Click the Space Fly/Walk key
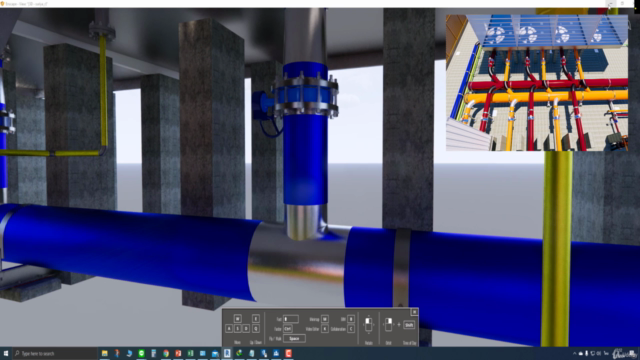 (294, 338)
